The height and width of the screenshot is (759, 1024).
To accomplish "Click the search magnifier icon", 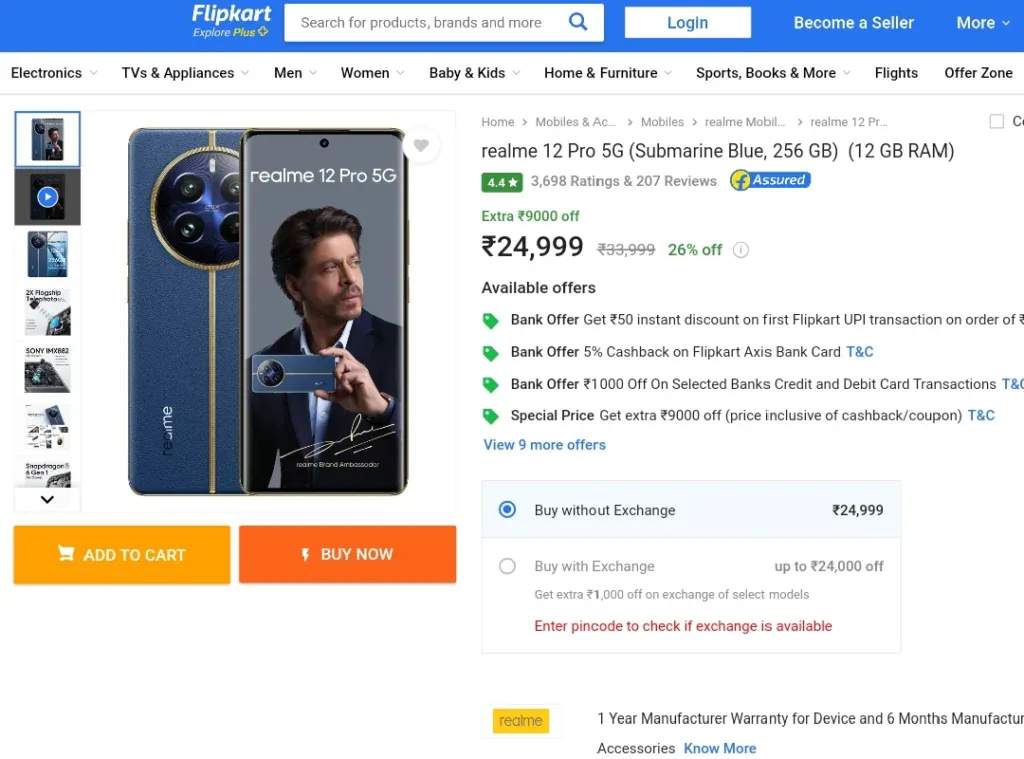I will click(578, 22).
